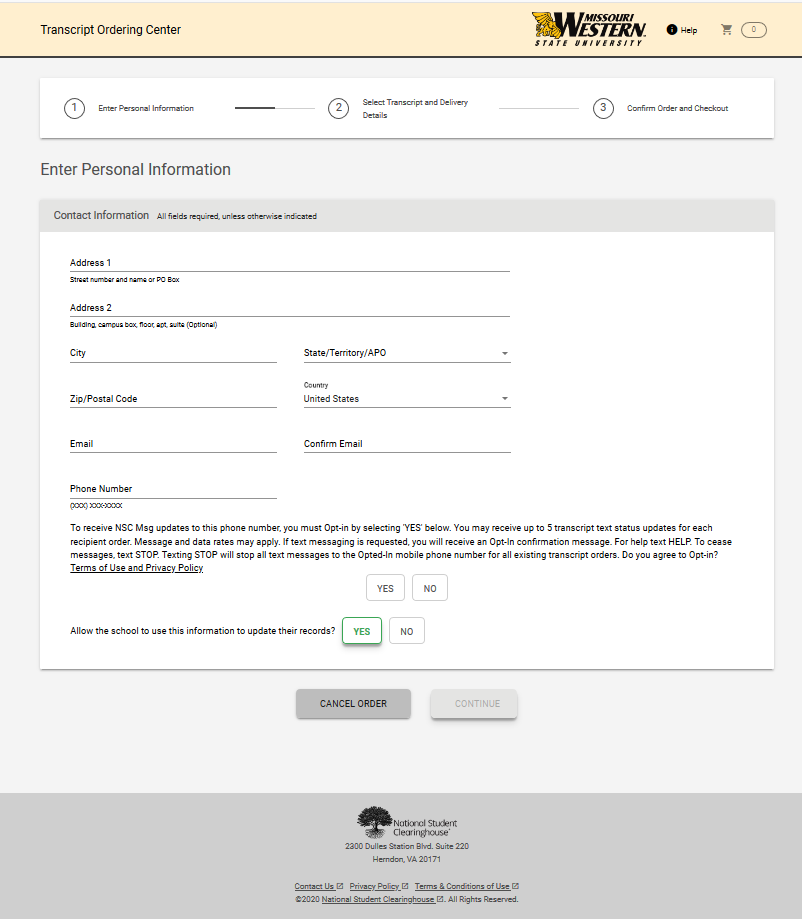Click into the Email field

click(173, 444)
